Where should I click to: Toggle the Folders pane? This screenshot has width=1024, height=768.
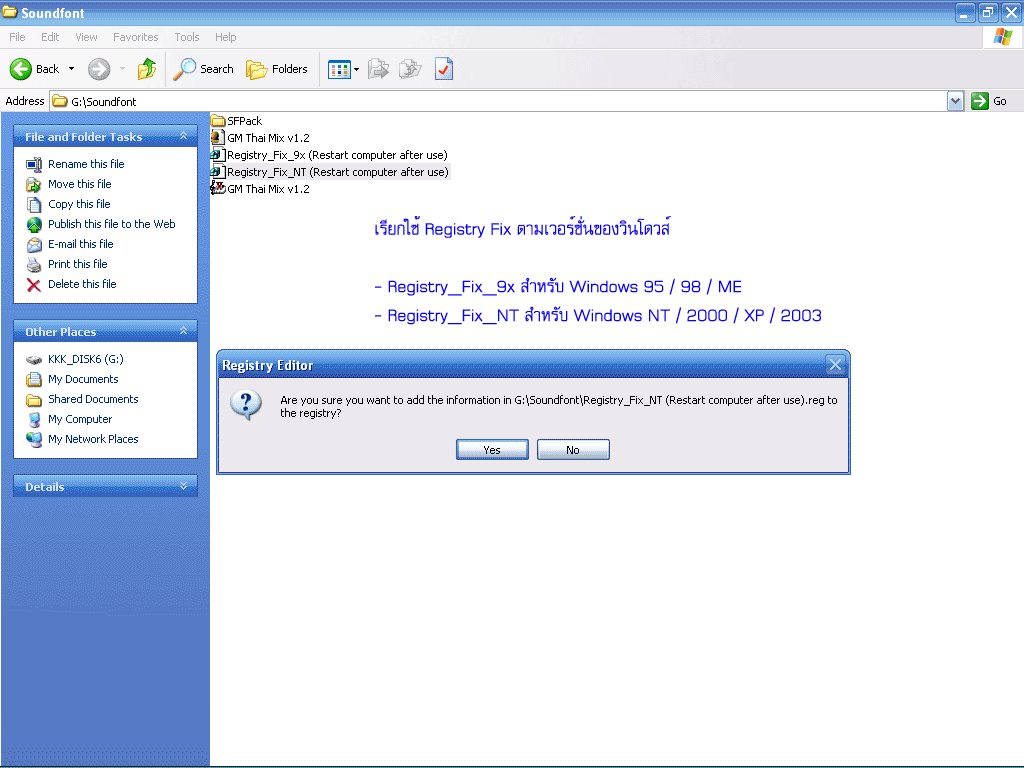pos(277,69)
